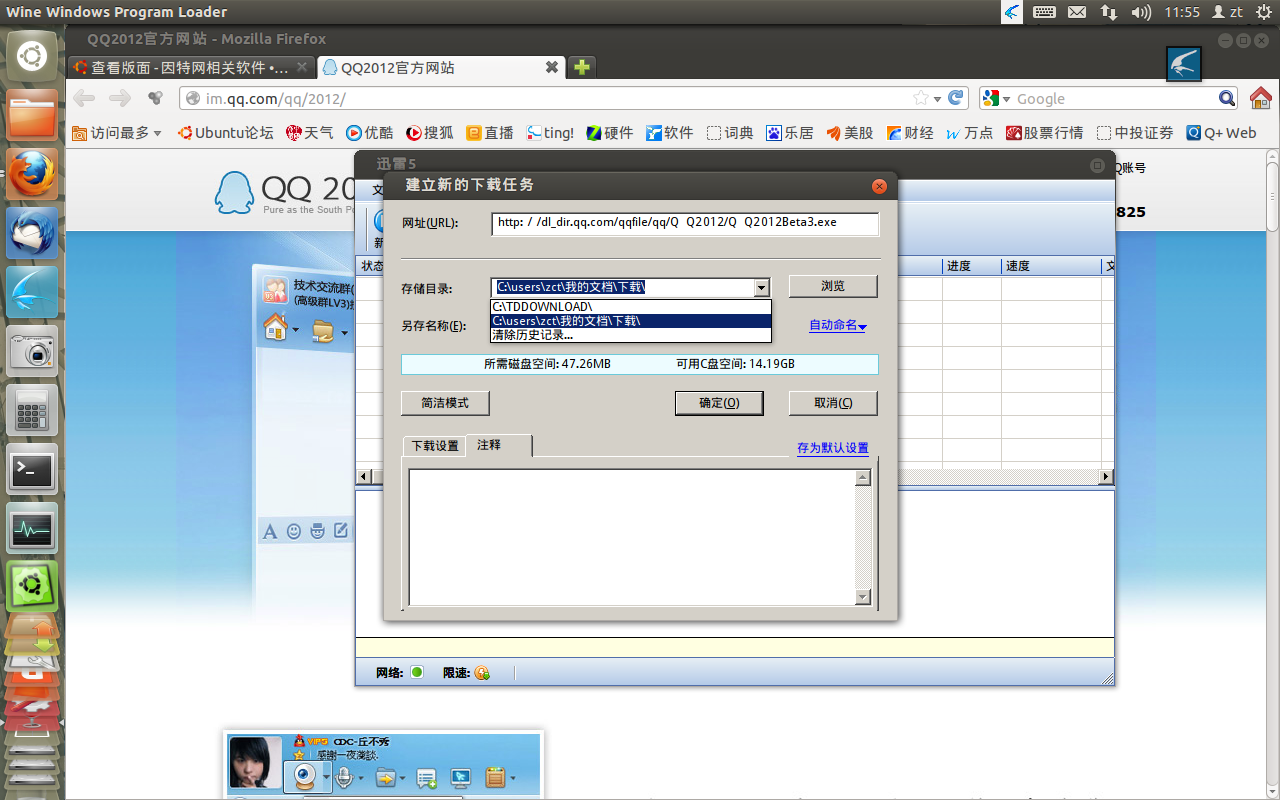Start QQ video call webcam icon
This screenshot has height=800, width=1280.
click(304, 776)
